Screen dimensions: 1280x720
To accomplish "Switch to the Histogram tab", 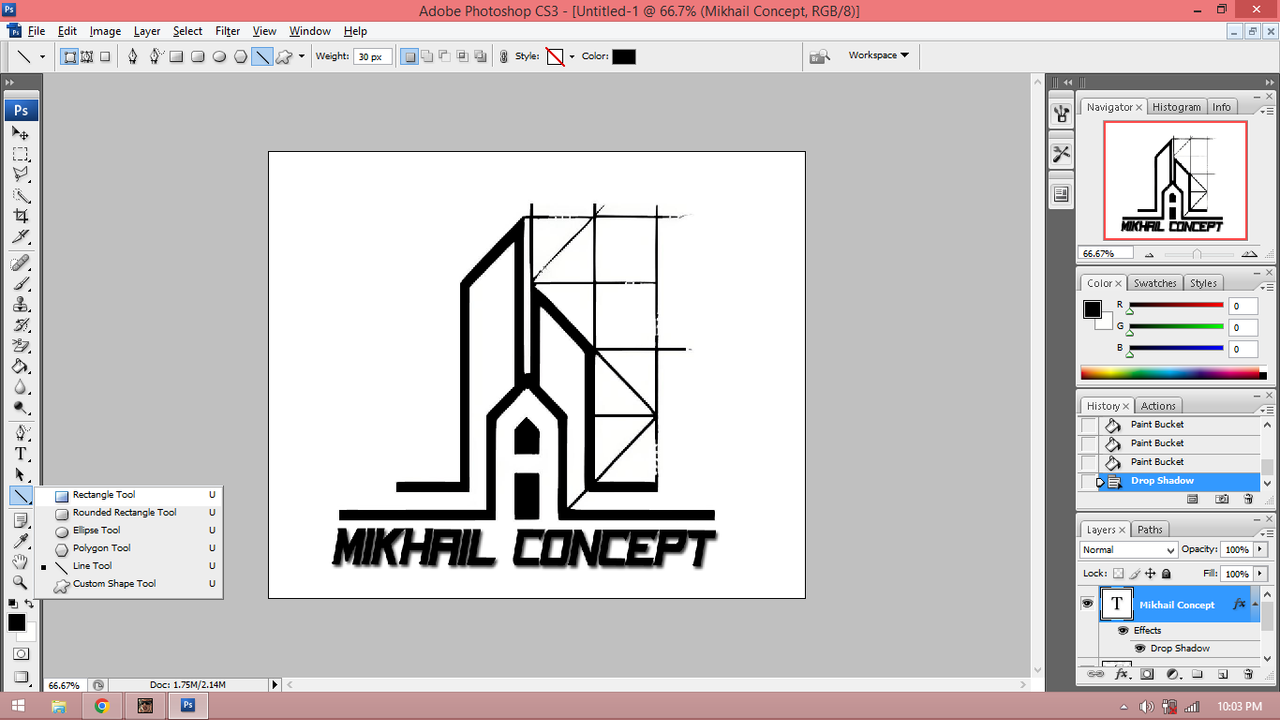I will (x=1176, y=107).
